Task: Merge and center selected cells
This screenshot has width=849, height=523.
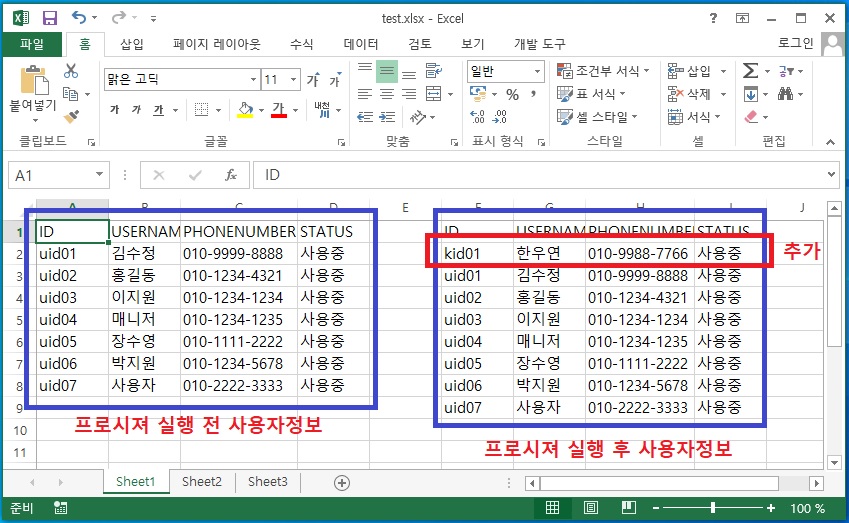Action: click(434, 94)
